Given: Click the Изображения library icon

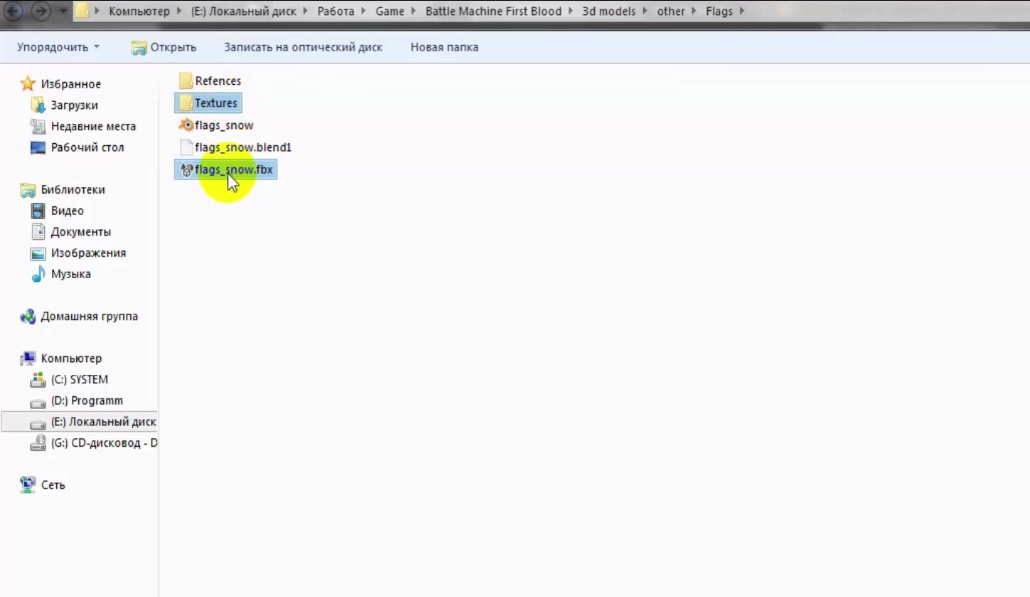Looking at the screenshot, I should pos(38,253).
